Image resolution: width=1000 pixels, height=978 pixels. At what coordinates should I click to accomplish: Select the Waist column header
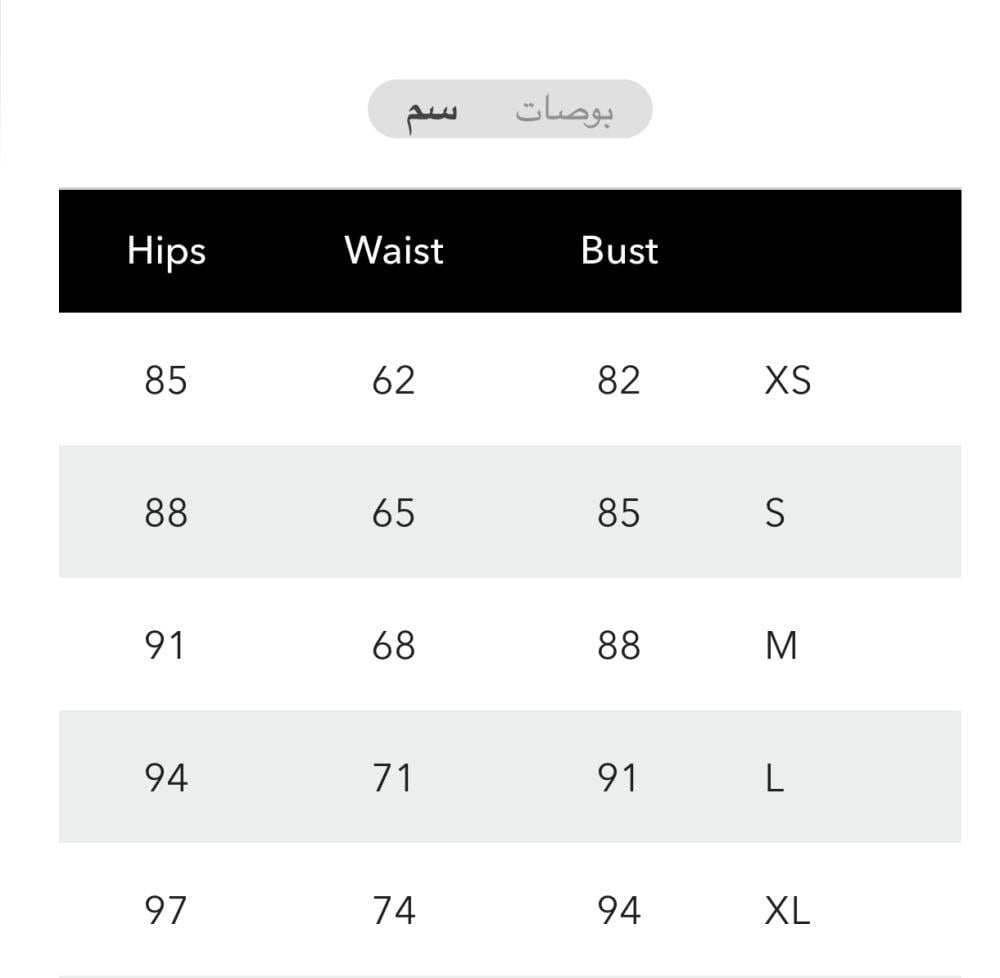[394, 250]
